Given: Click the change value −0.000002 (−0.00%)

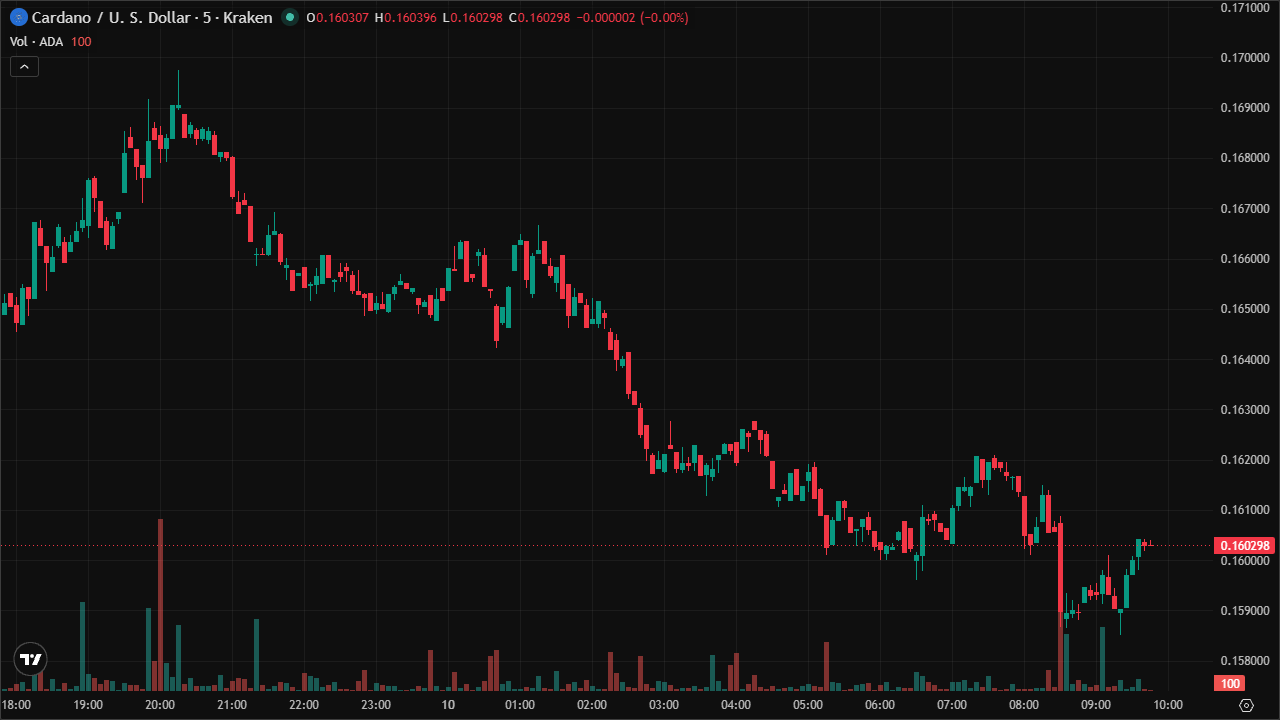Looking at the screenshot, I should 631,18.
